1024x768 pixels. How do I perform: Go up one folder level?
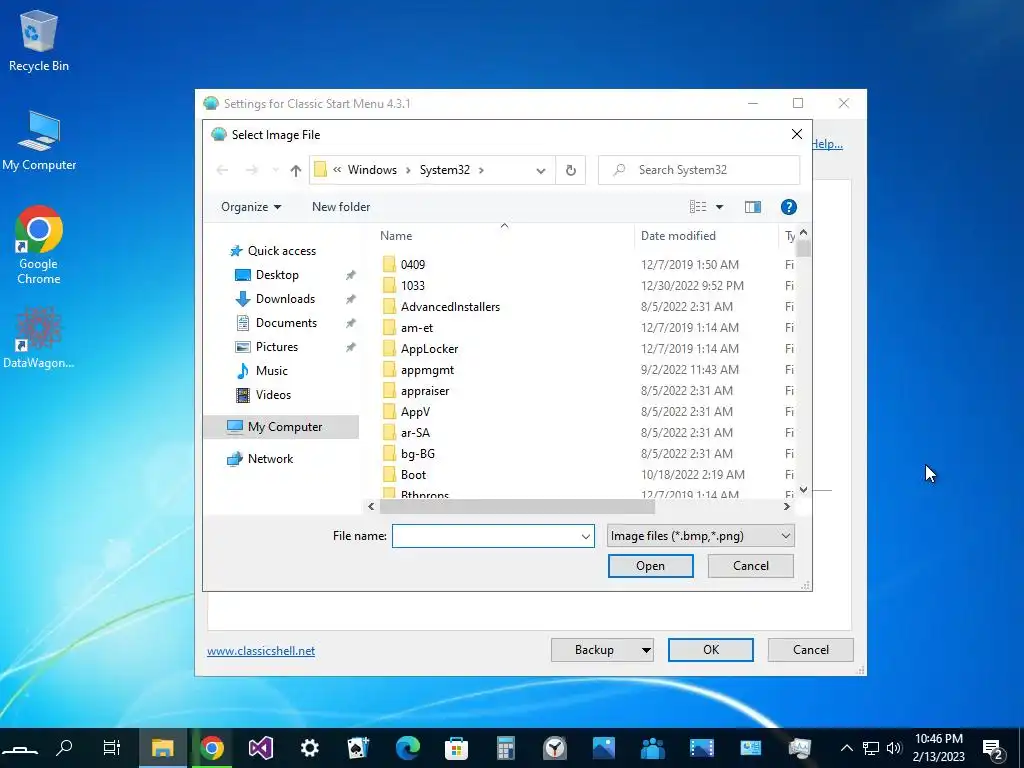[x=296, y=170]
